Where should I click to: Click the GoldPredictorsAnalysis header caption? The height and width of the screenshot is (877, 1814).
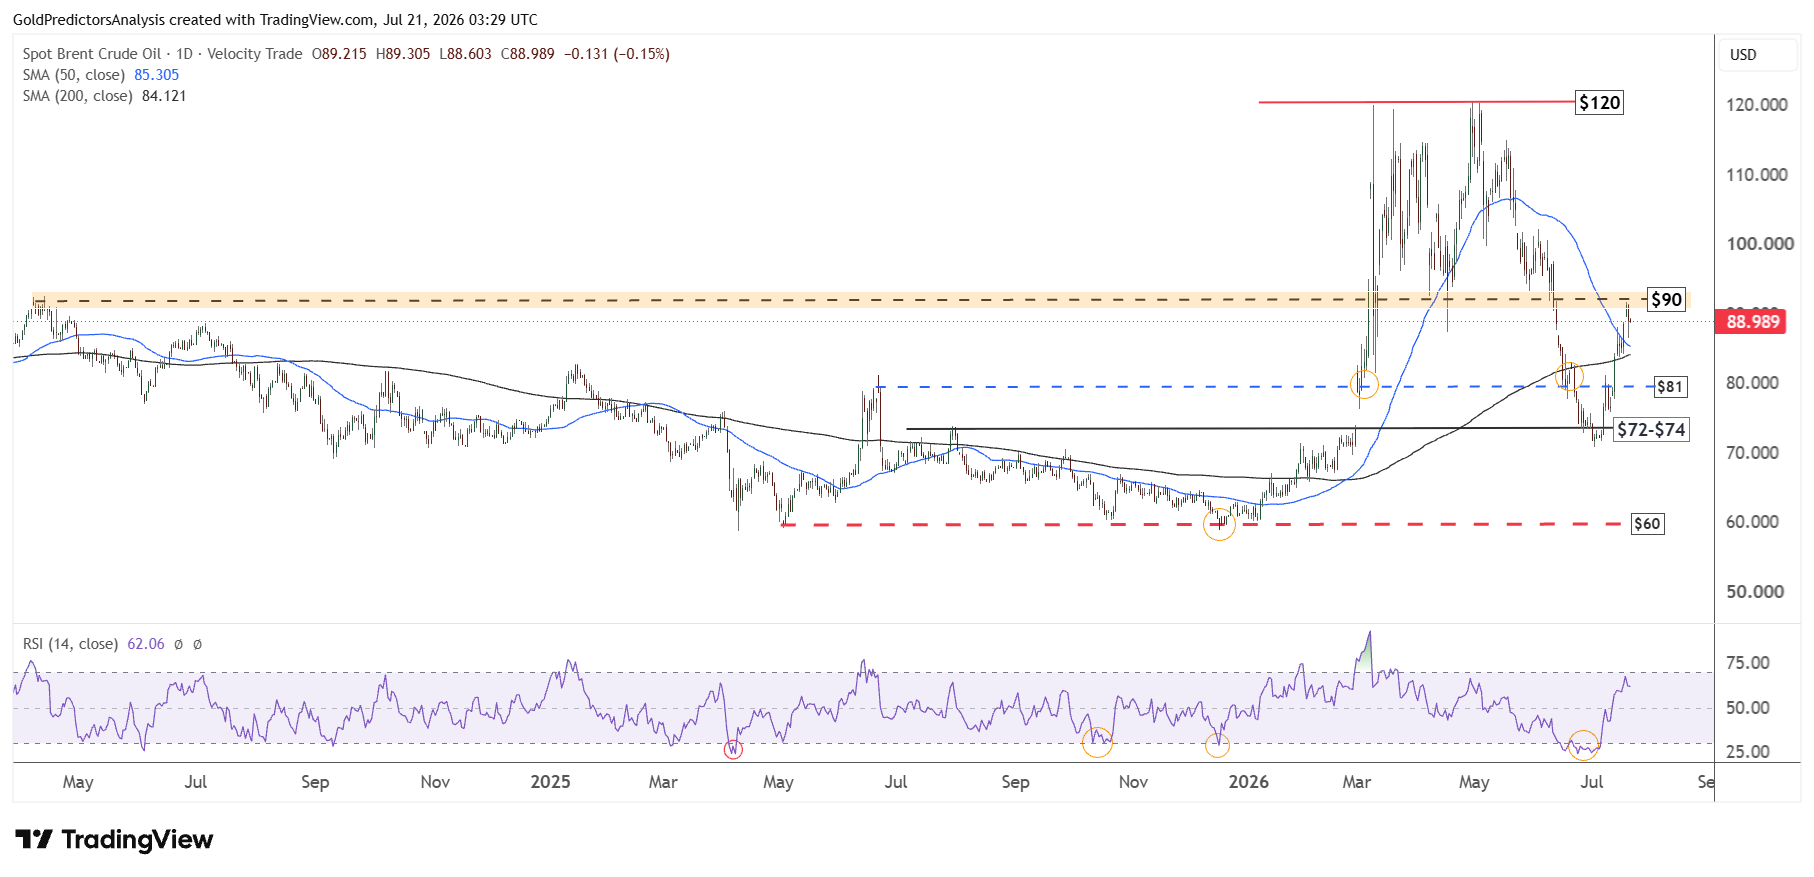275,20
